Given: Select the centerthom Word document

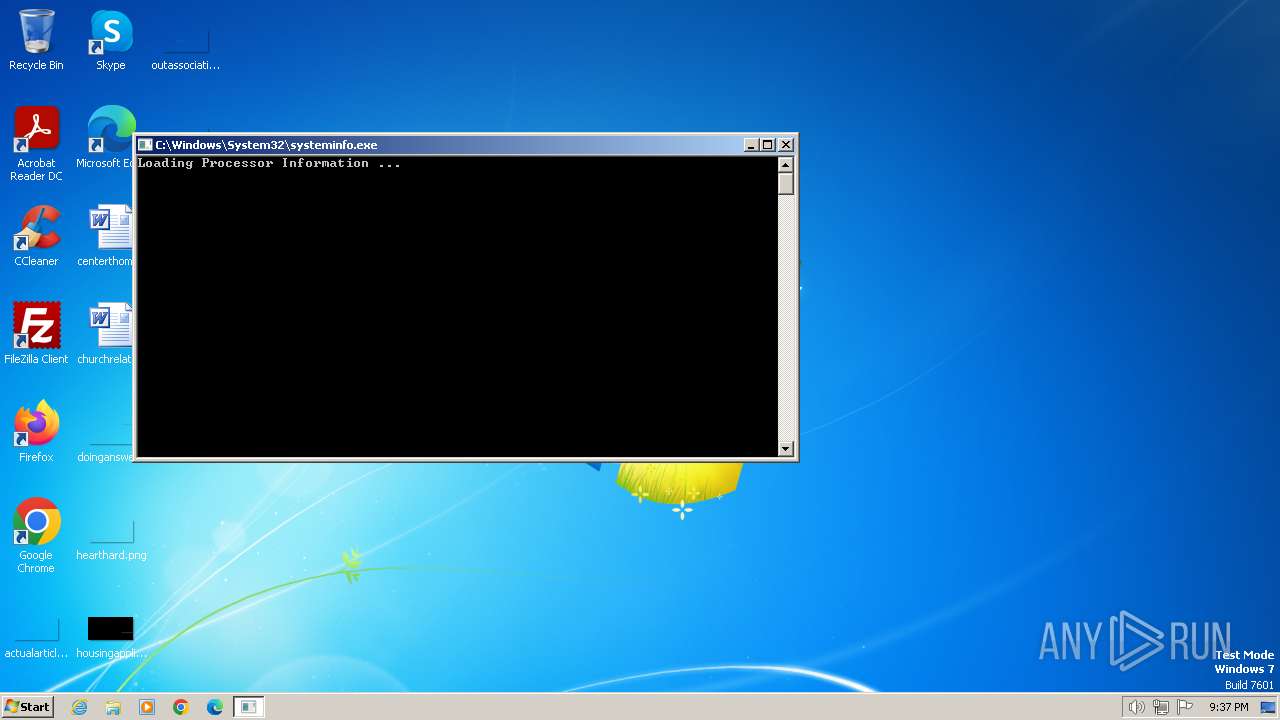Looking at the screenshot, I should pyautogui.click(x=106, y=236).
